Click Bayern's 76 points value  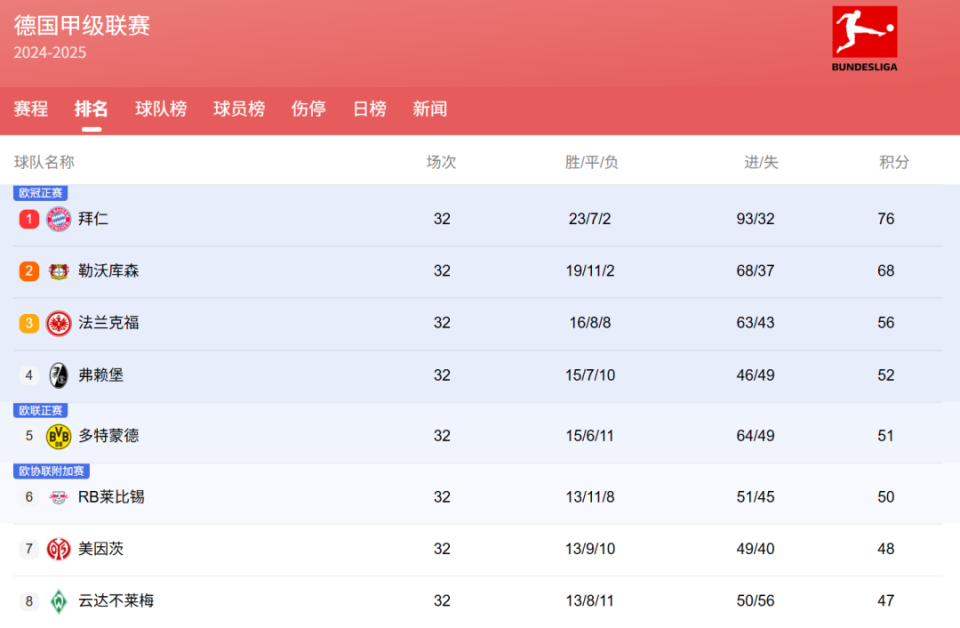point(886,219)
